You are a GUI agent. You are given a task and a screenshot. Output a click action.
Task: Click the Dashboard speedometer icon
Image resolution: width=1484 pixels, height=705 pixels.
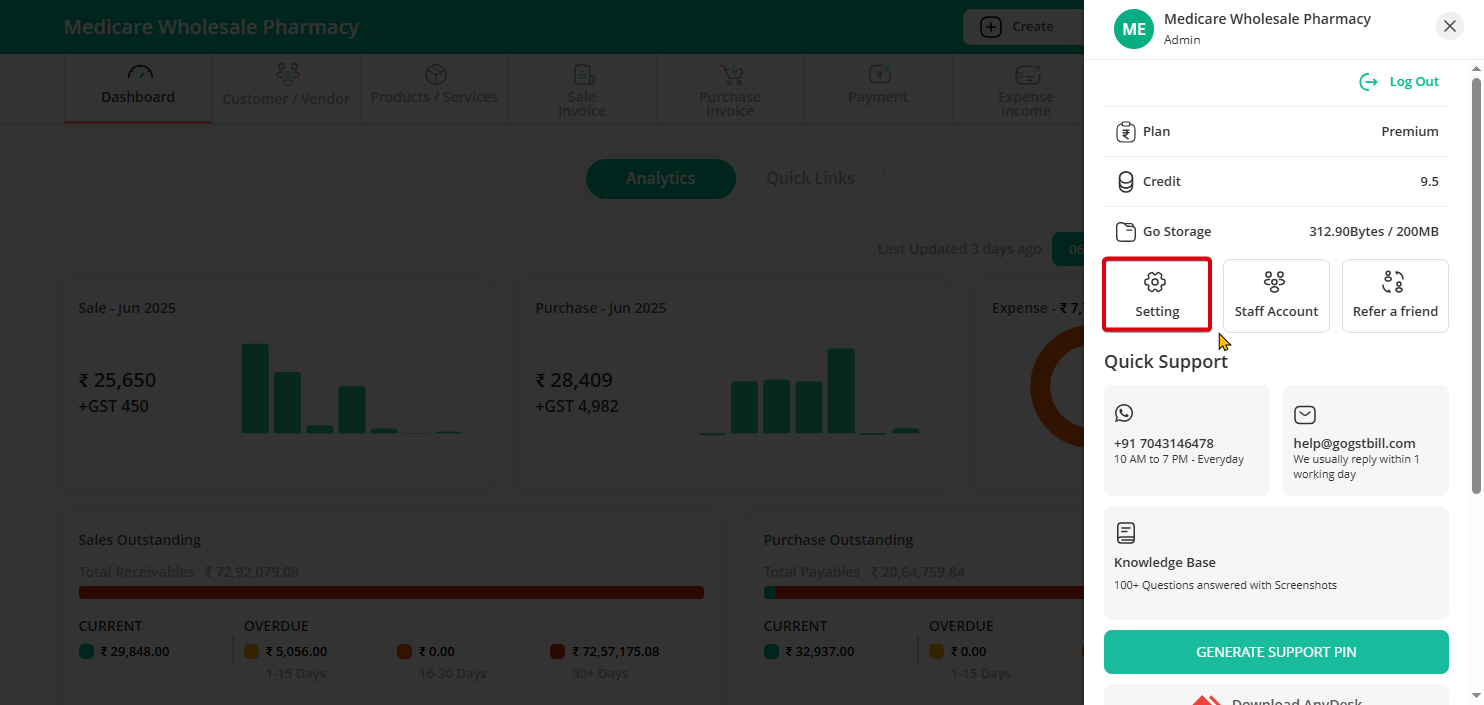(140, 73)
